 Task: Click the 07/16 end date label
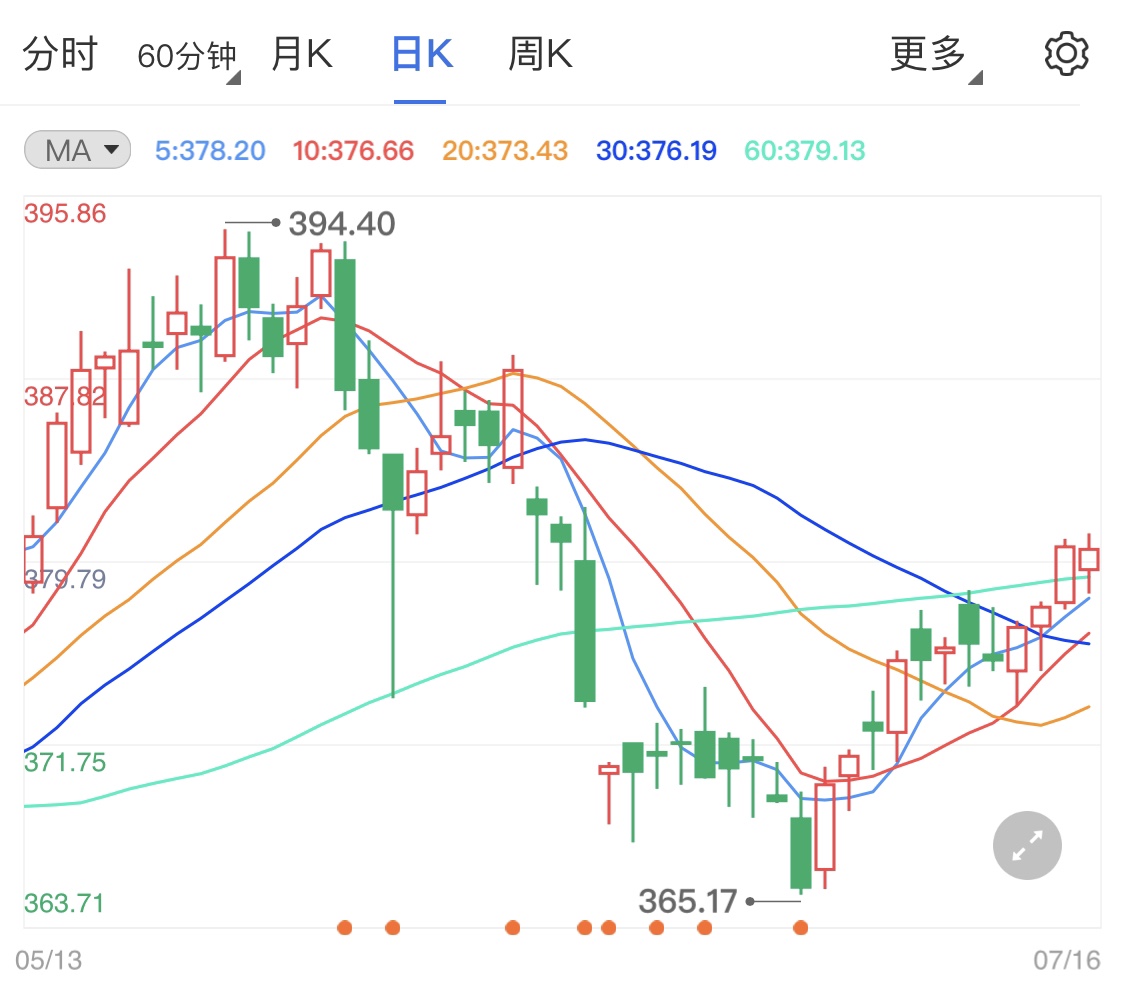(1066, 960)
